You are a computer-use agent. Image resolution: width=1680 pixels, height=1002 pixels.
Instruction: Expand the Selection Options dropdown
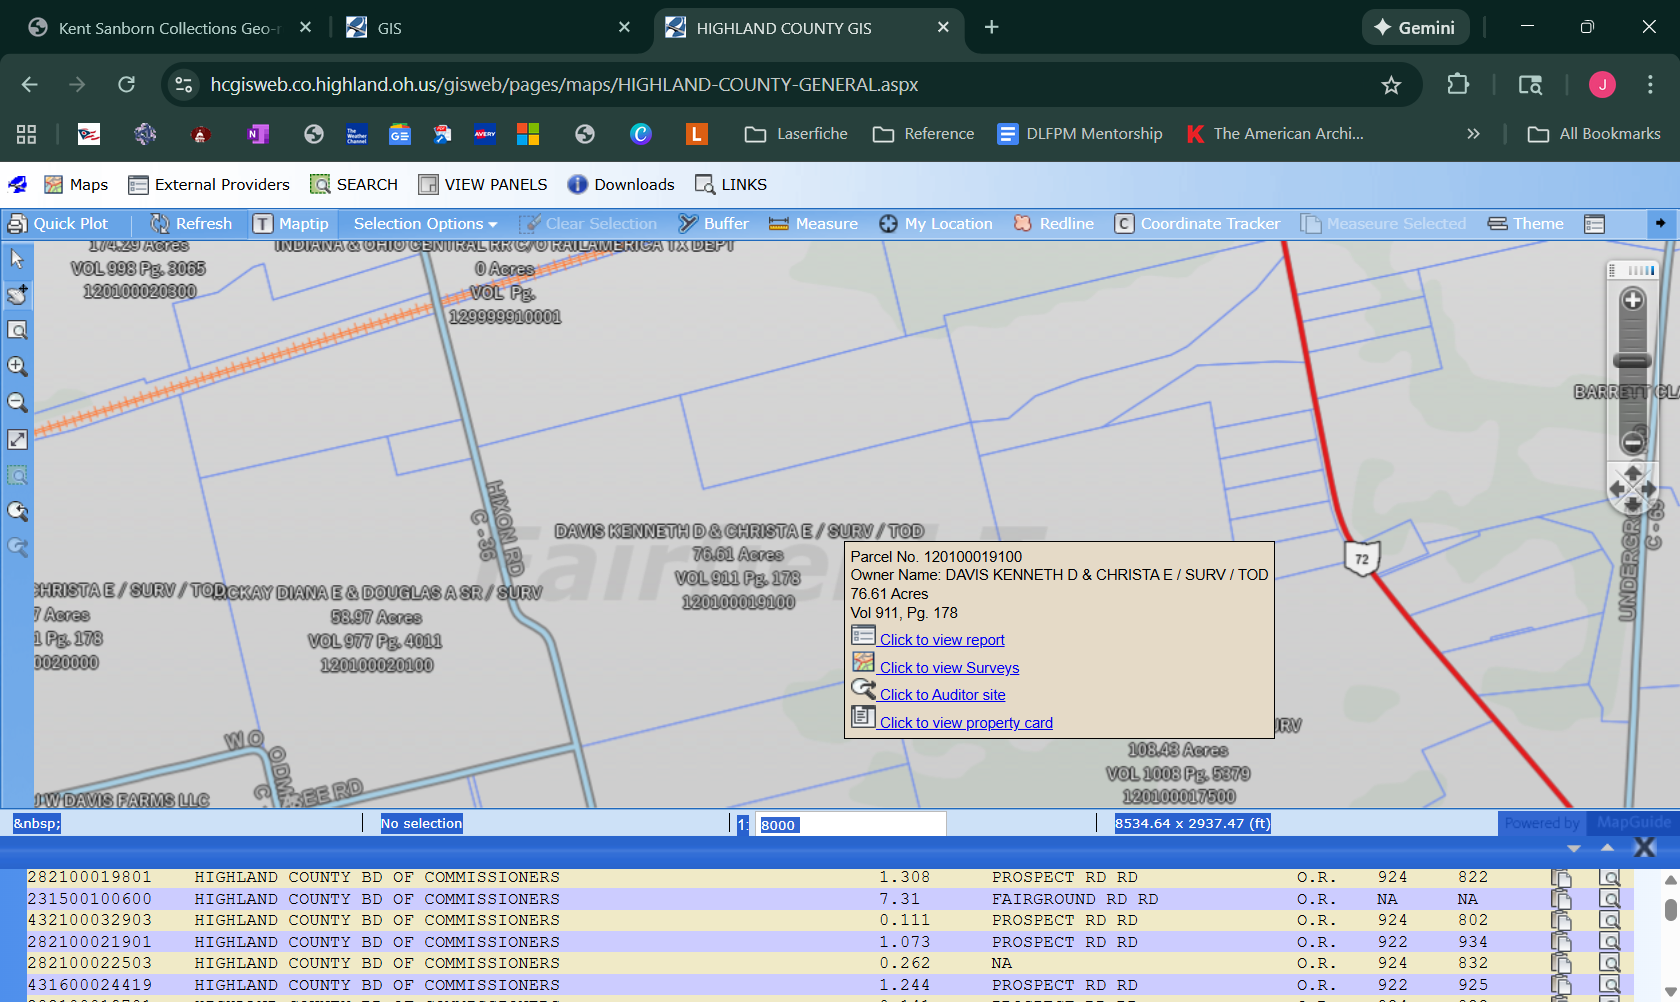[425, 224]
